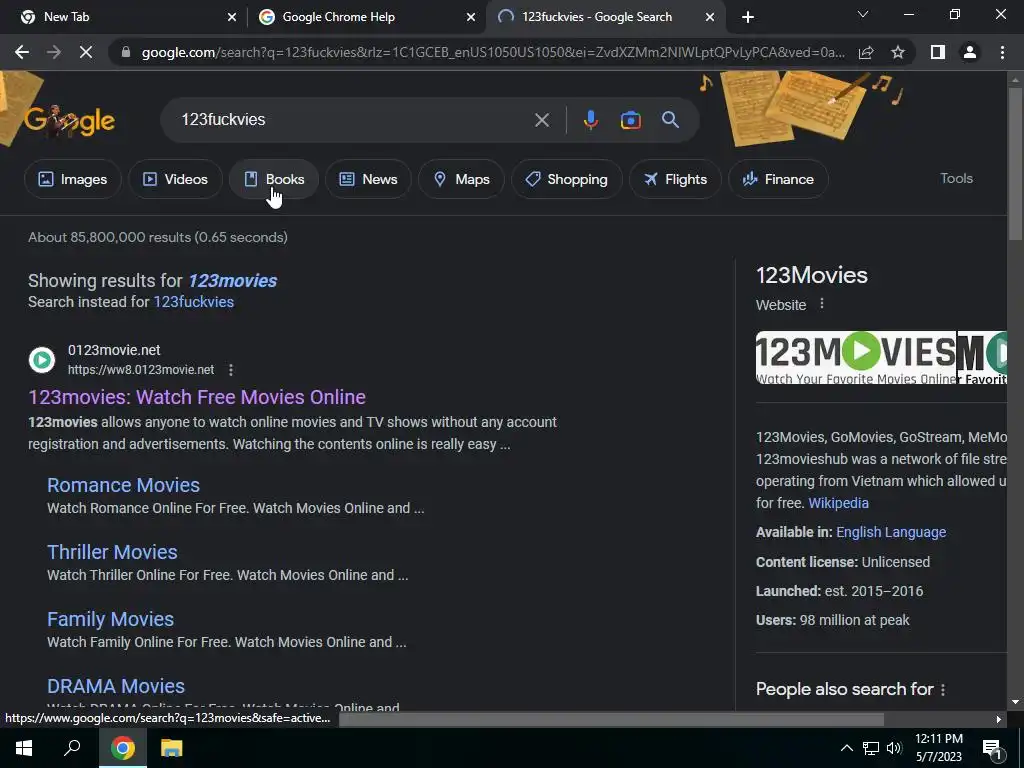The width and height of the screenshot is (1024, 768).
Task: Open the Wikipedia link in knowledge panel
Action: pyautogui.click(x=839, y=503)
